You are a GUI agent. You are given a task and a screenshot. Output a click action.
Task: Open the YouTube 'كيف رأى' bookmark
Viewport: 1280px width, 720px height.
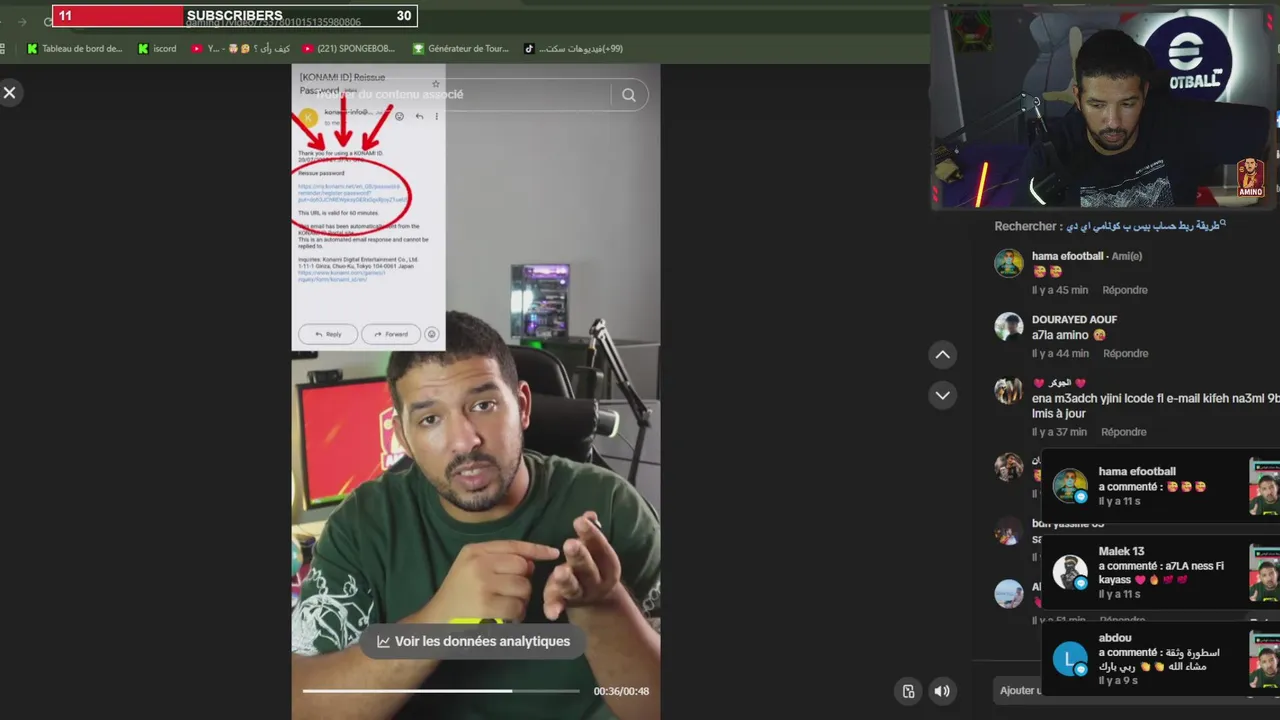(x=241, y=48)
